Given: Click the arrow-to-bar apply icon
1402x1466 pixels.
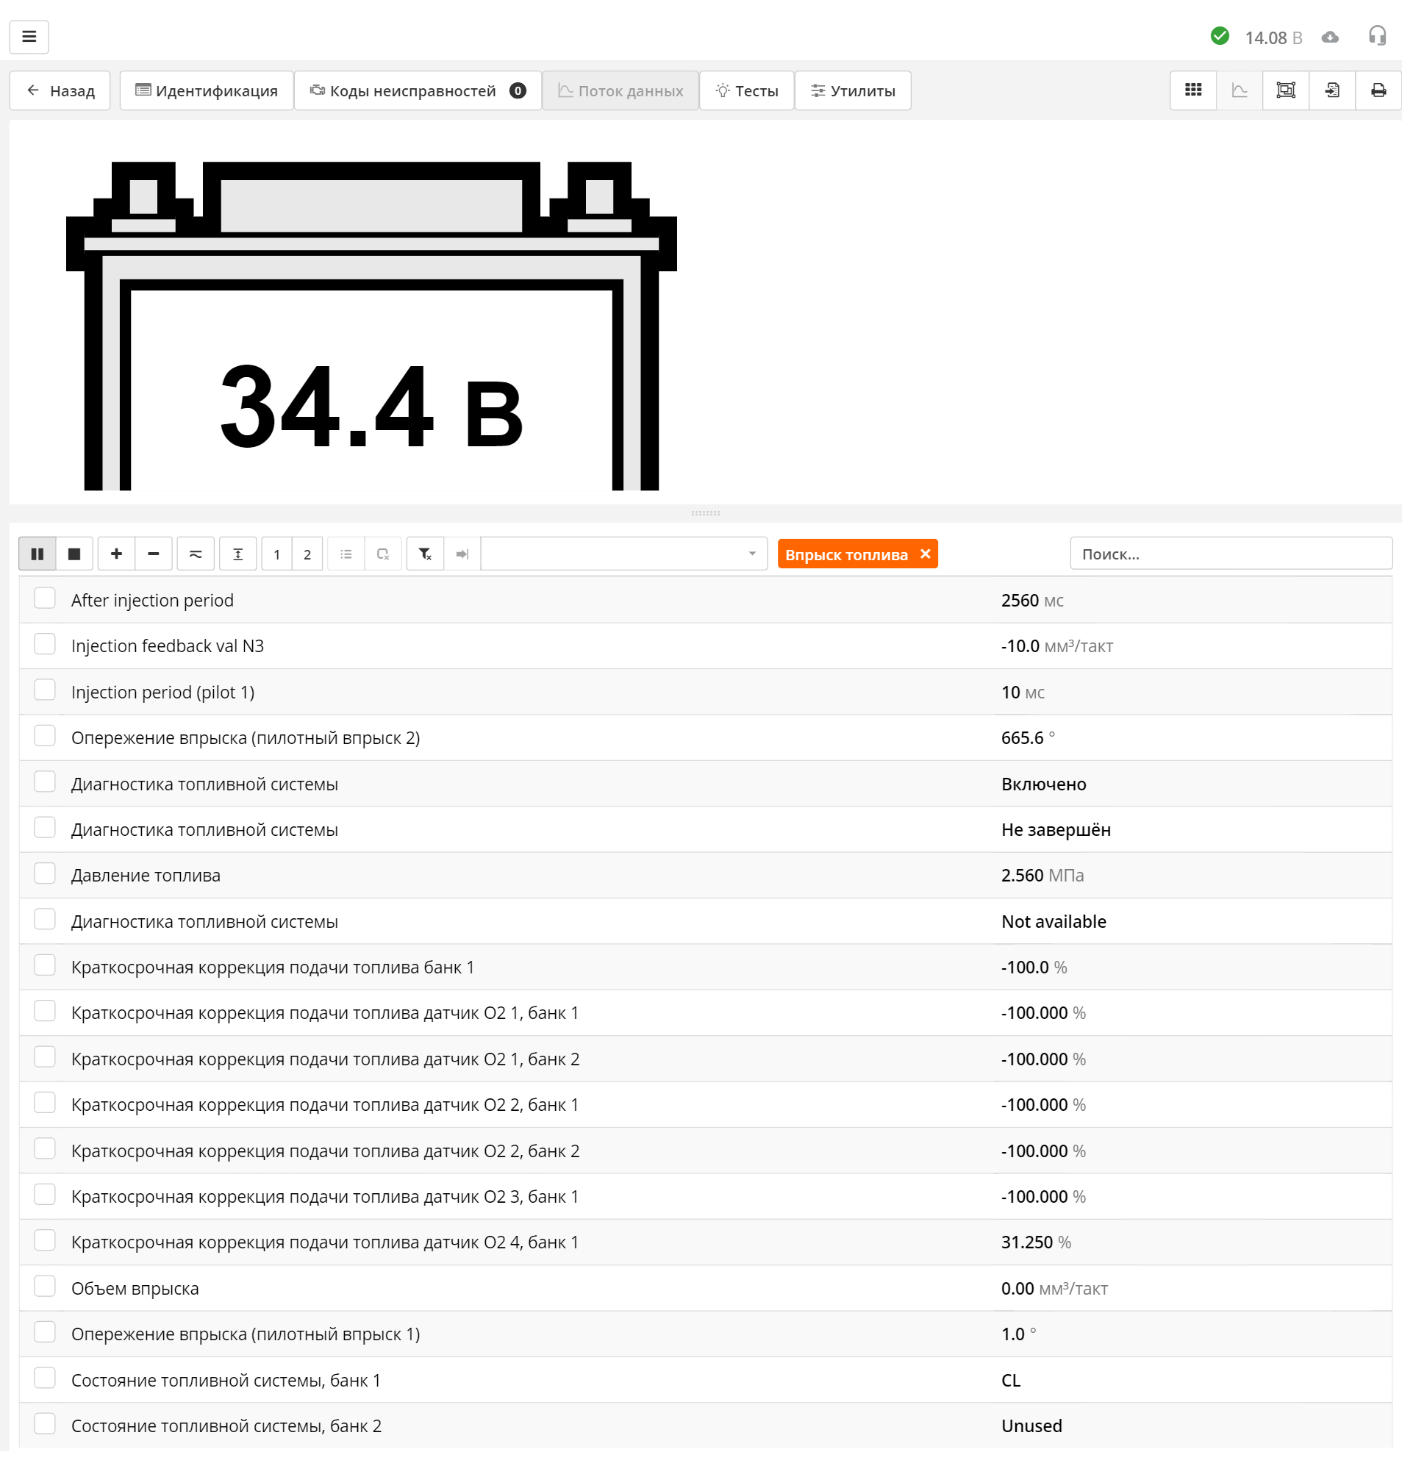Looking at the screenshot, I should 462,554.
